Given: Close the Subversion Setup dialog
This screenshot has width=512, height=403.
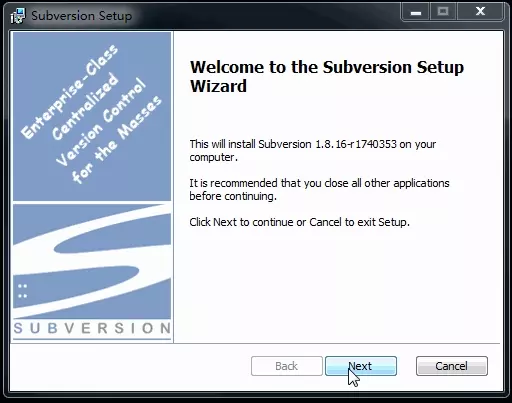Looking at the screenshot, I should pyautogui.click(x=480, y=12).
